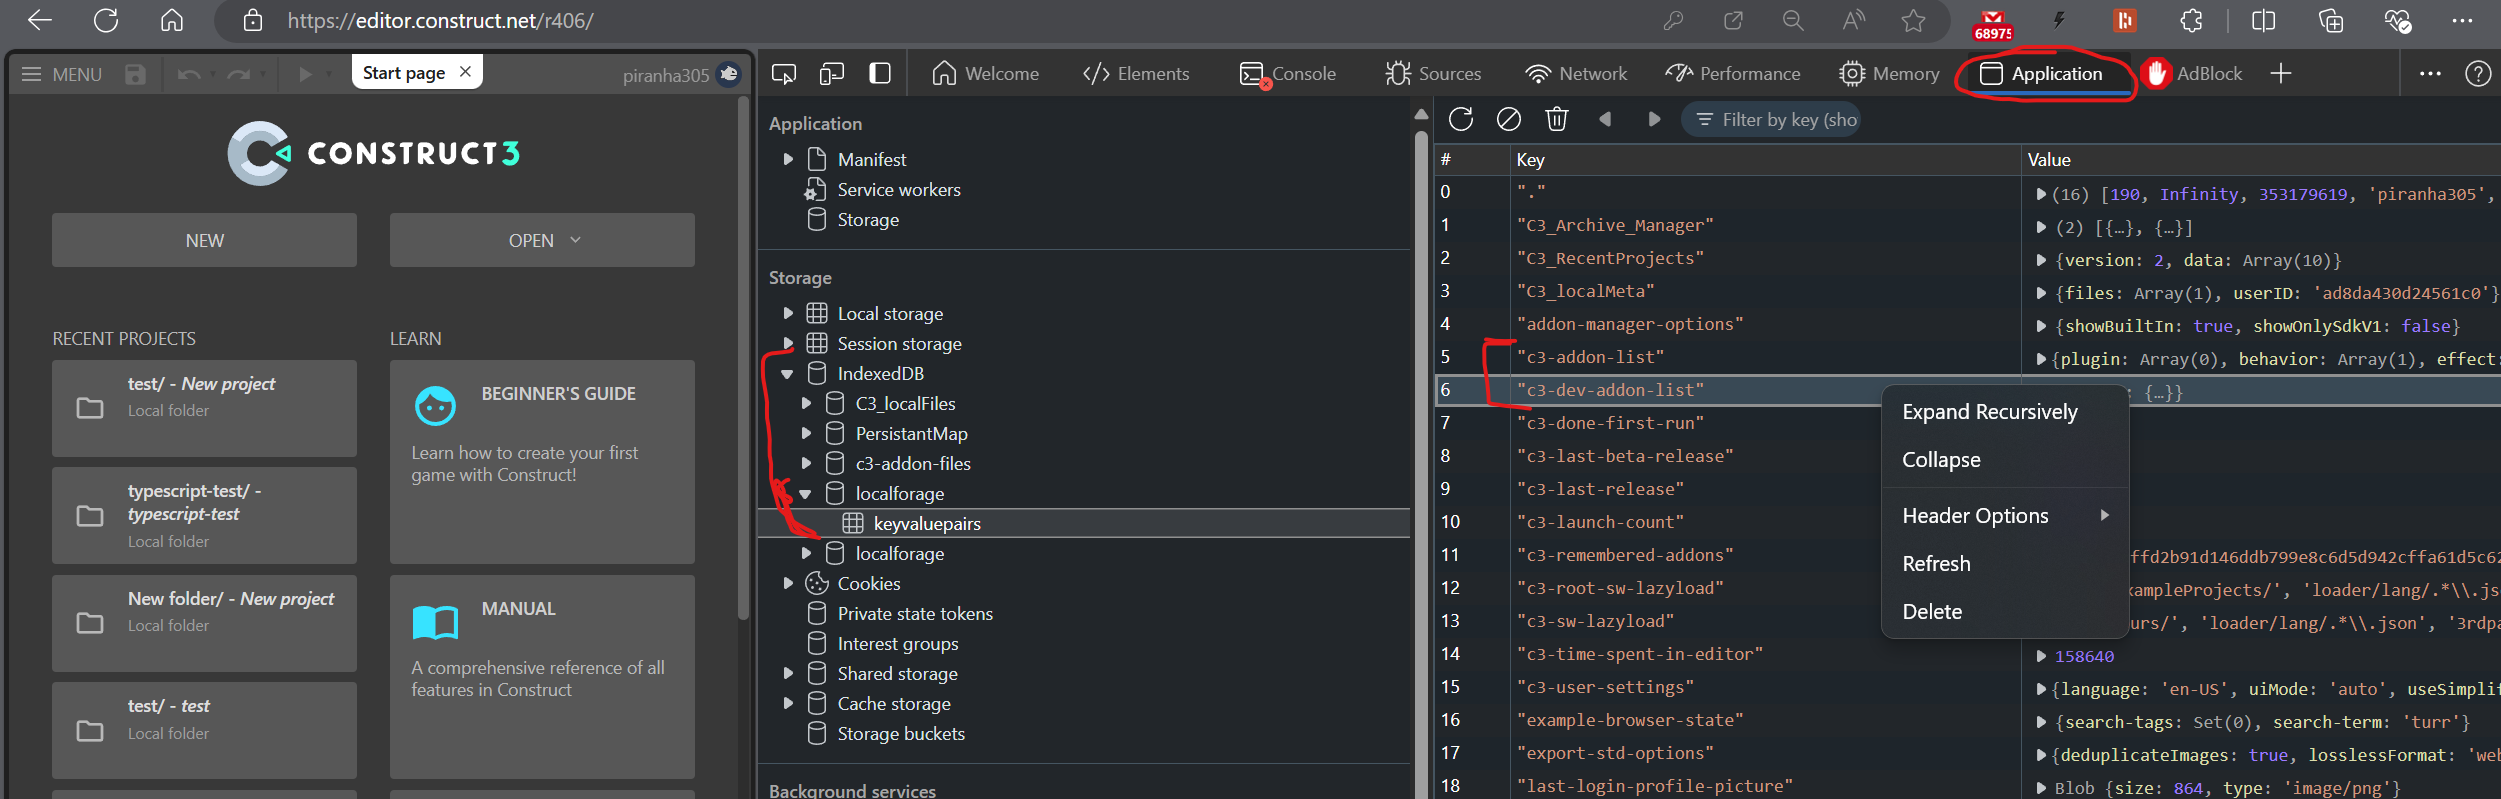Show previous page triangle arrow
The width and height of the screenshot is (2501, 799).
(x=1605, y=119)
